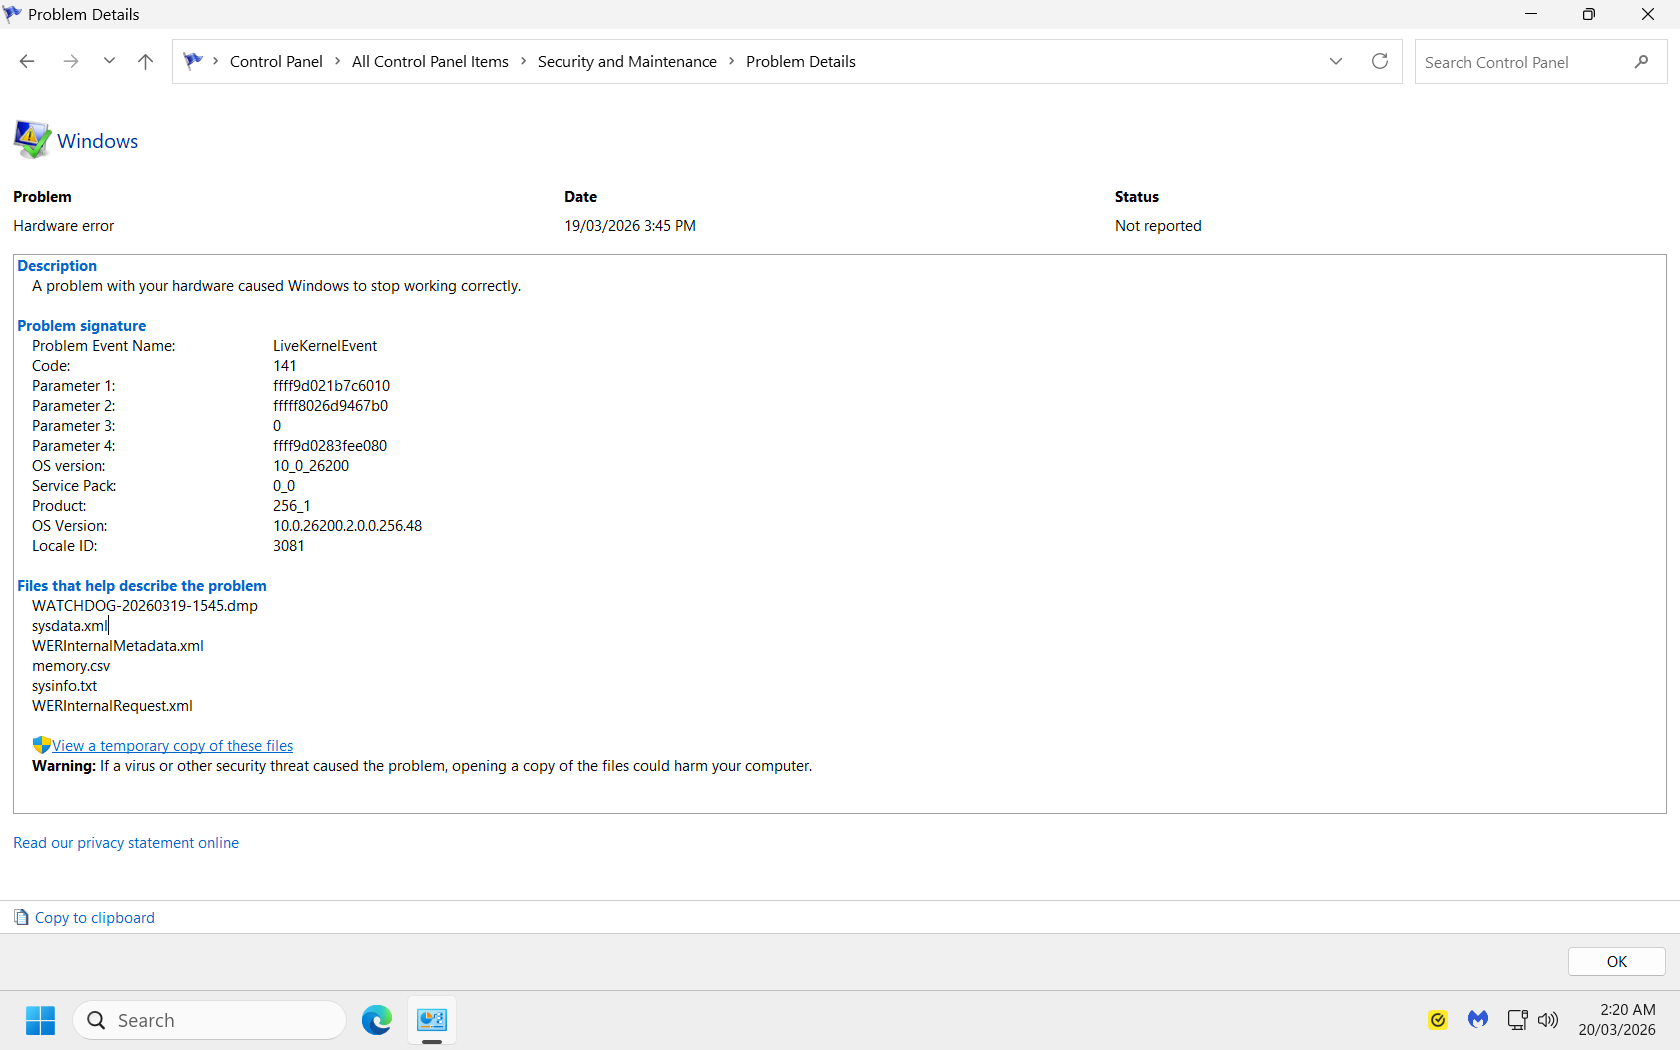
Task: Click the LiveKernelEvent value
Action: [325, 346]
